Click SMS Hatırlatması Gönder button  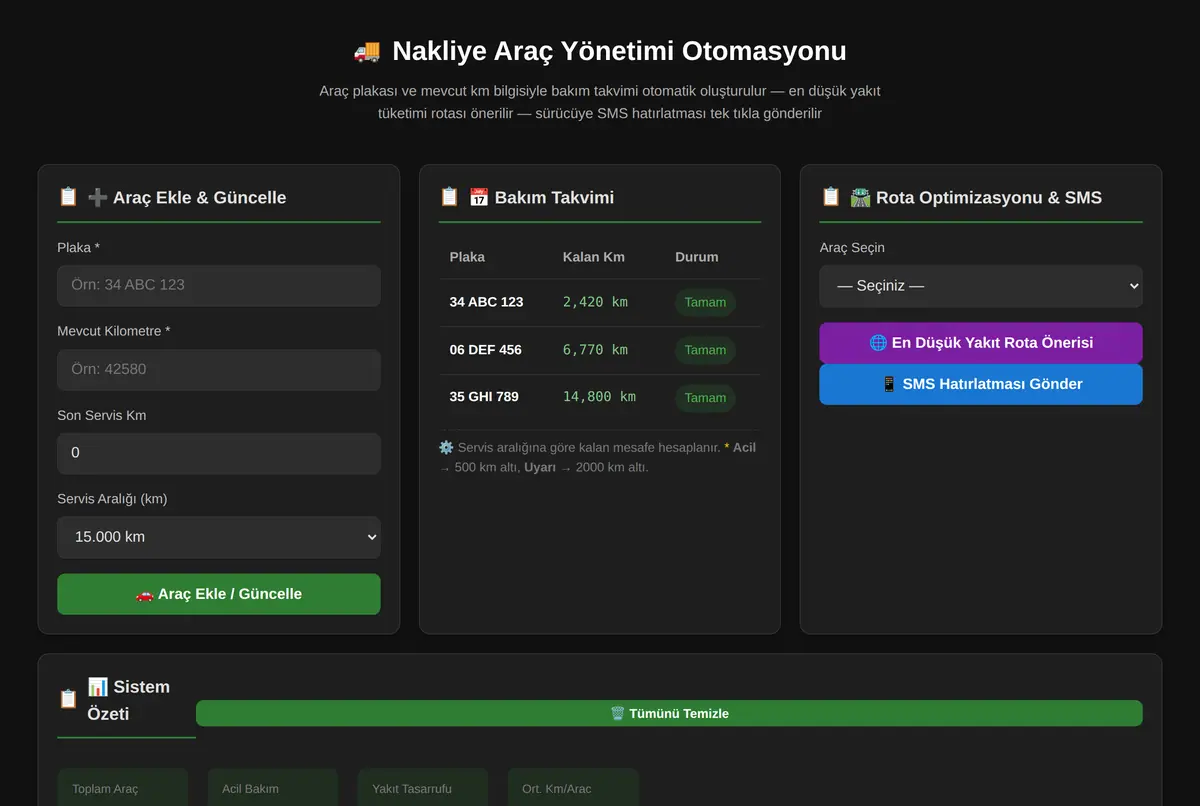point(981,384)
